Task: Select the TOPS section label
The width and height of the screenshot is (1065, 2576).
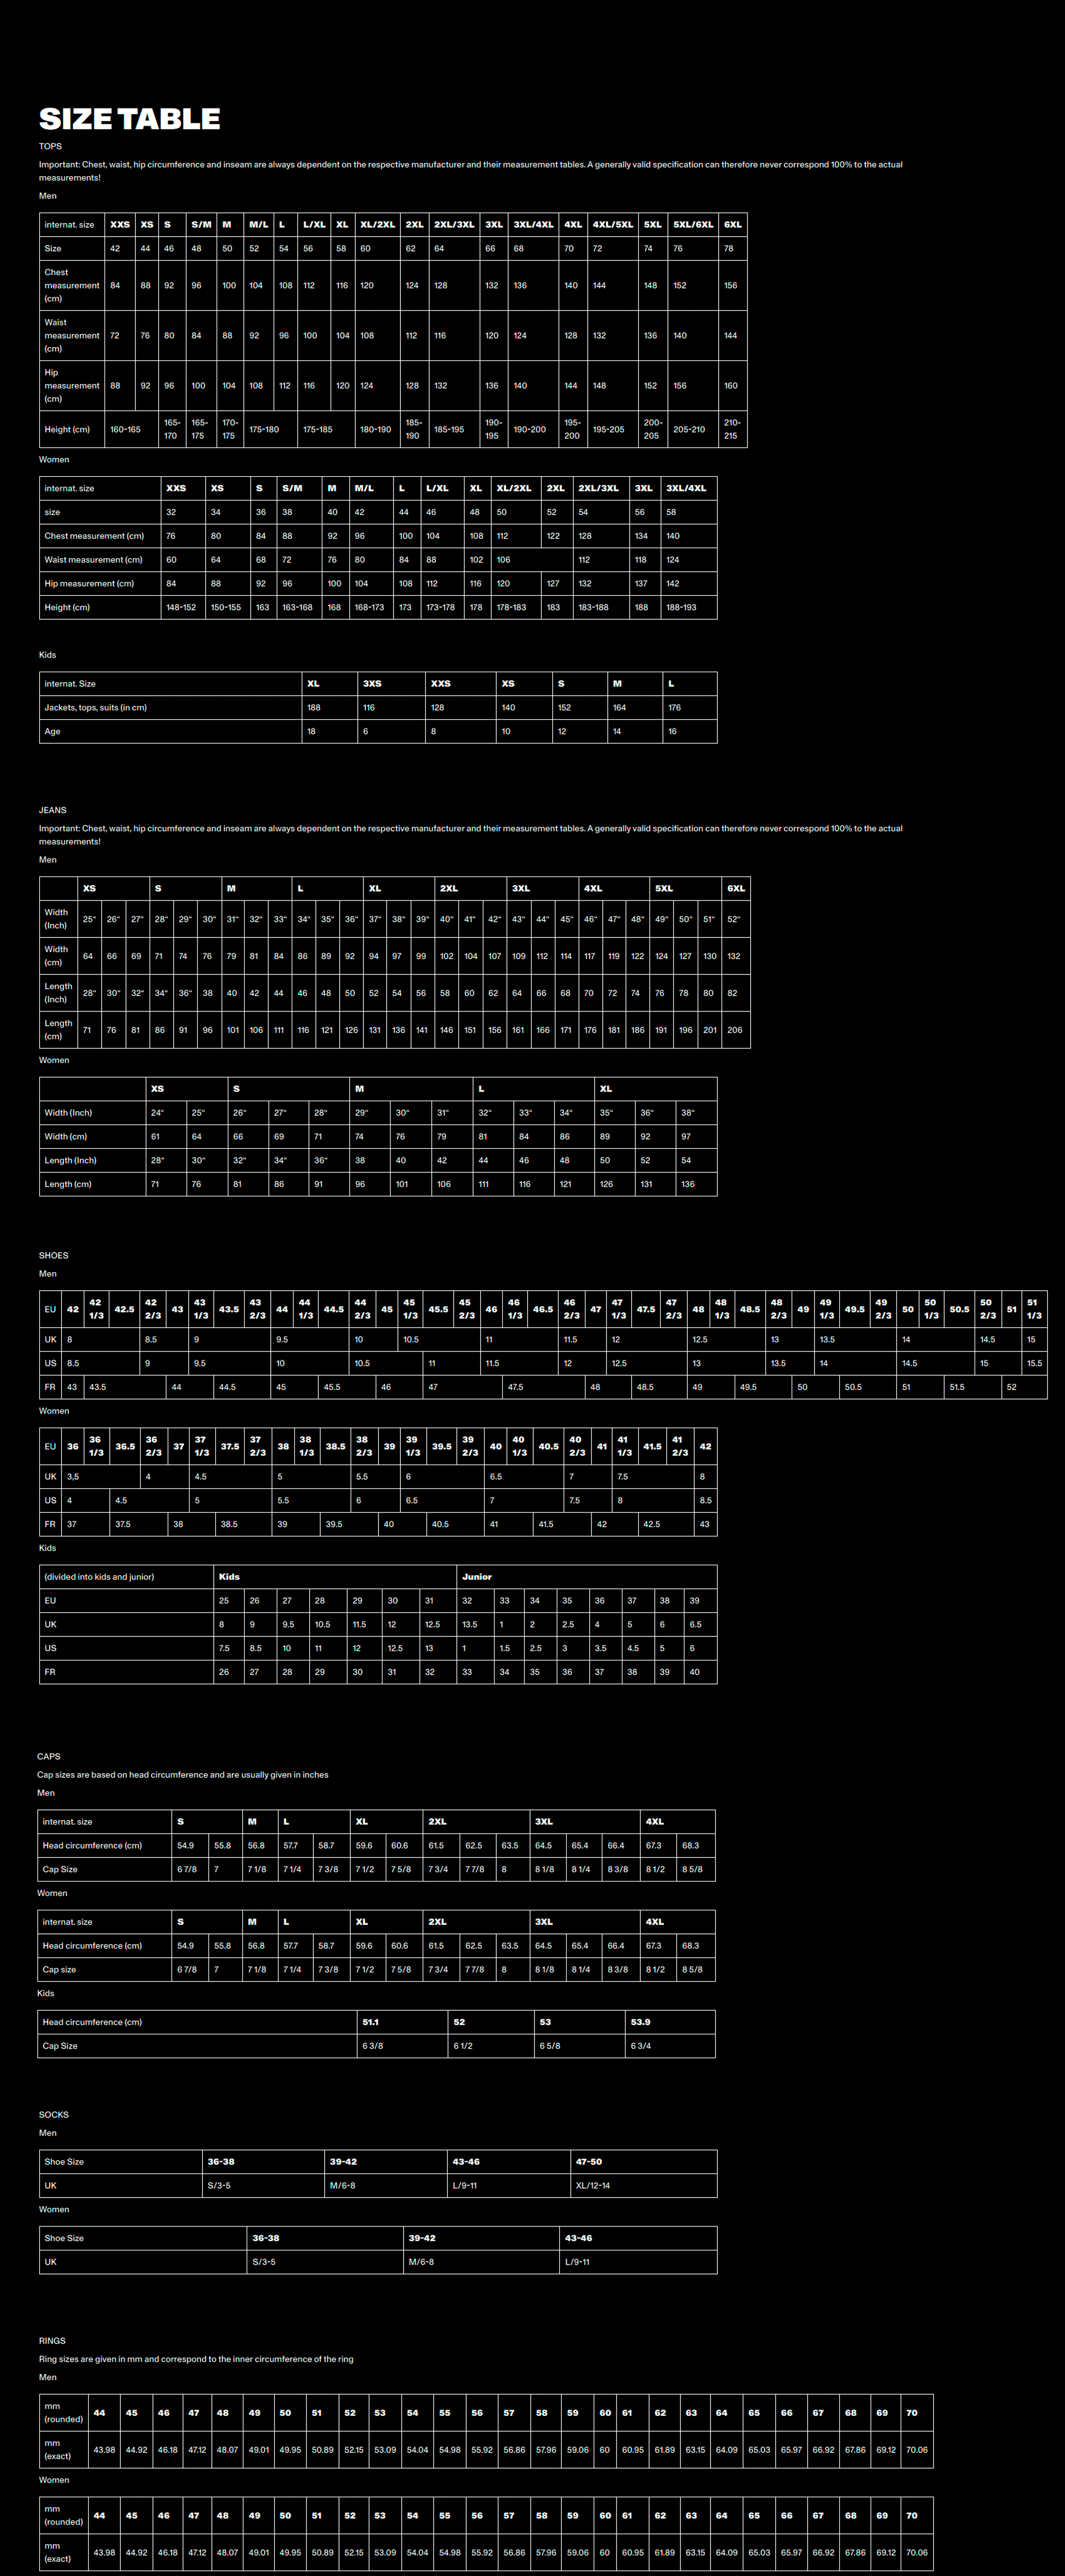Action: coord(50,146)
